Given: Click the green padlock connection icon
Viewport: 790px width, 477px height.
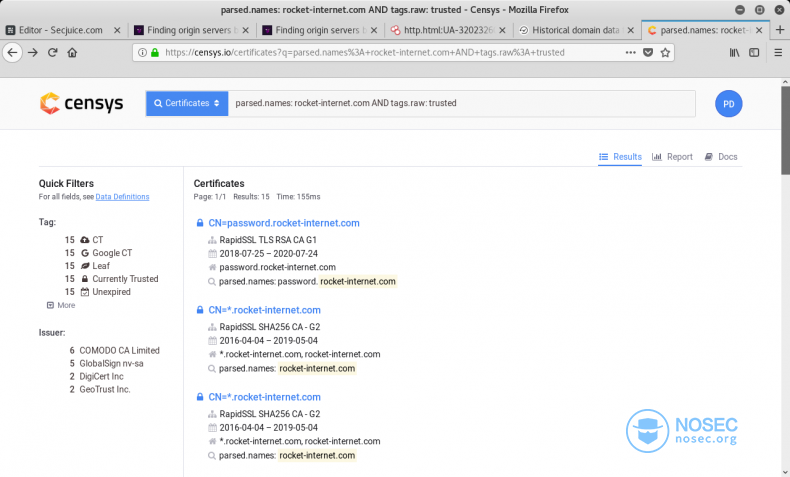Looking at the screenshot, I should (155, 52).
